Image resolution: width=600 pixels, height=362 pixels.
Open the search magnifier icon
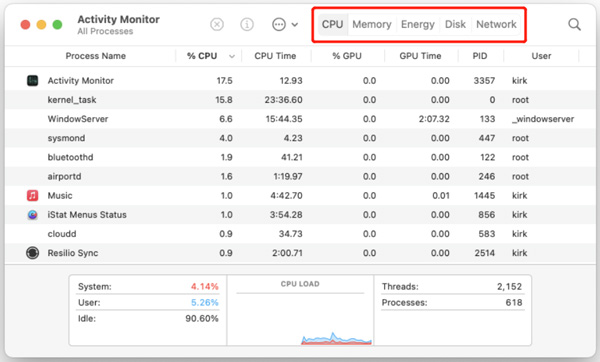574,25
